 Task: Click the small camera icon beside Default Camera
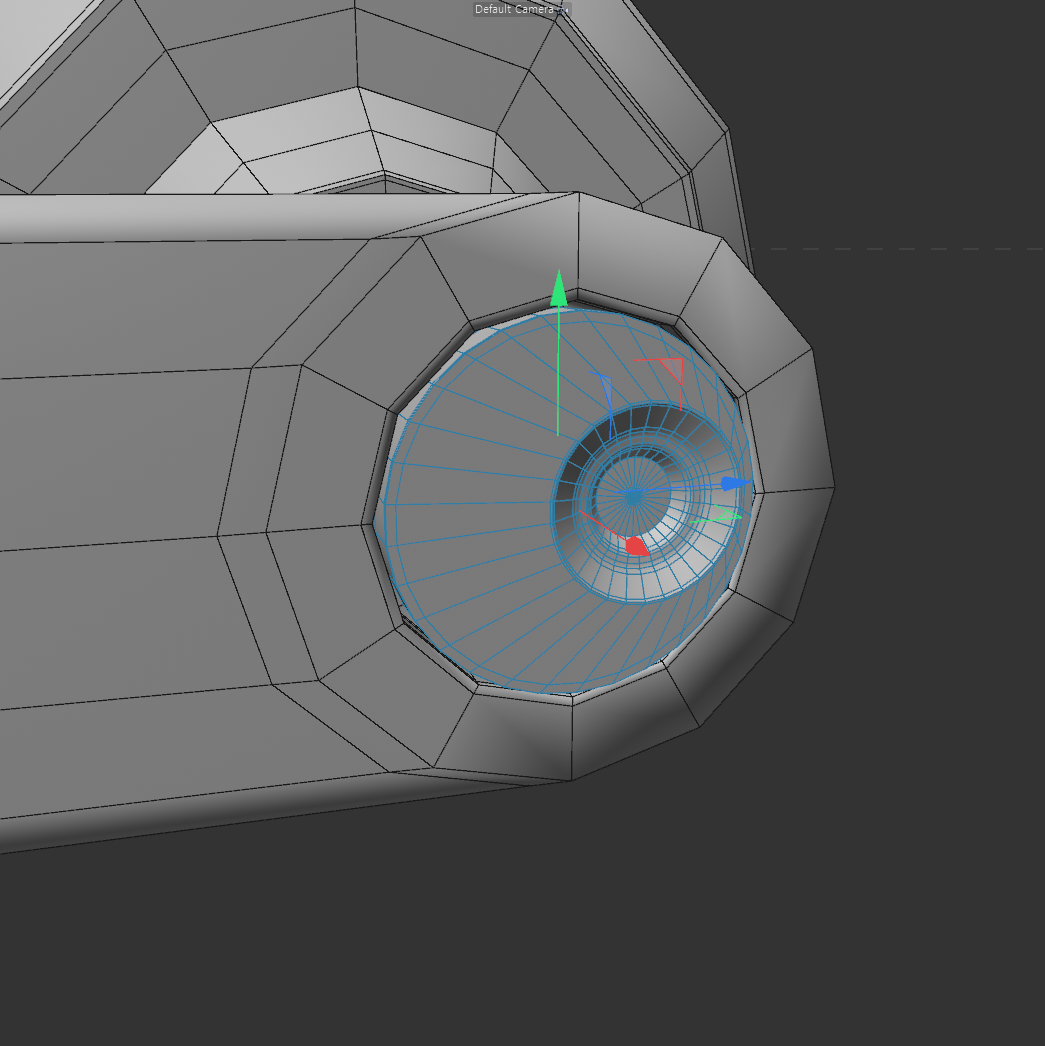click(x=563, y=9)
